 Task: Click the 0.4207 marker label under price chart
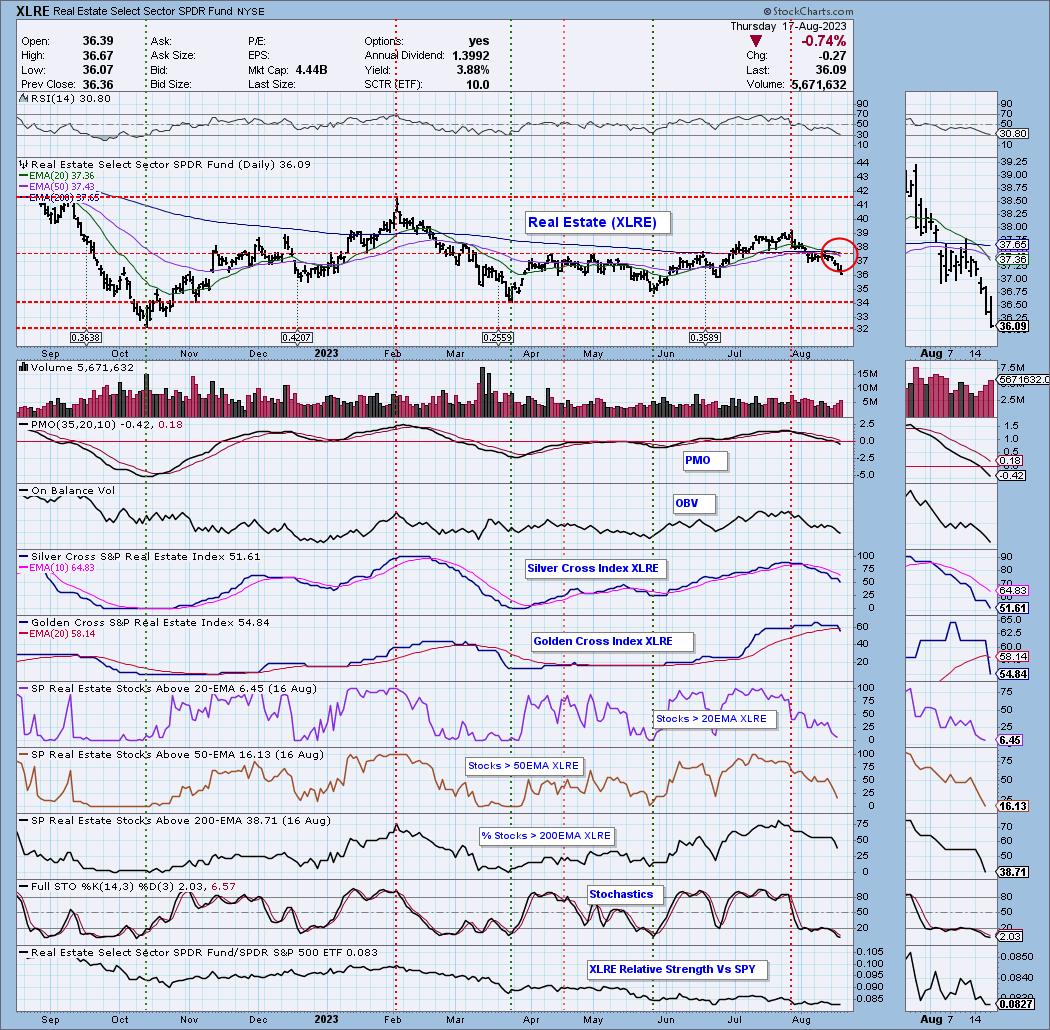[x=297, y=338]
